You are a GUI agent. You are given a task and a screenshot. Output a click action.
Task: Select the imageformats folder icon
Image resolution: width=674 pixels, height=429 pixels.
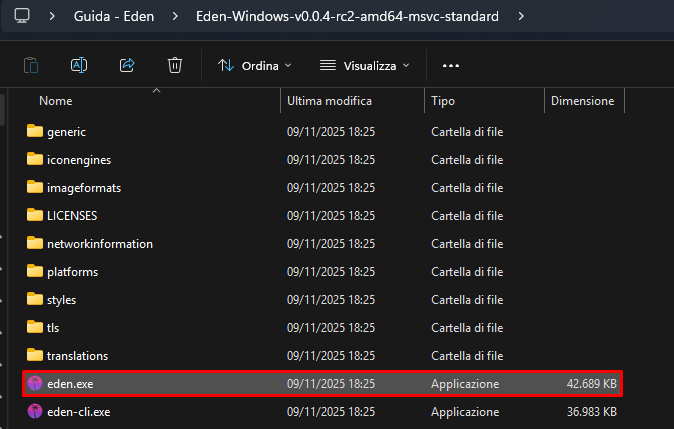35,187
